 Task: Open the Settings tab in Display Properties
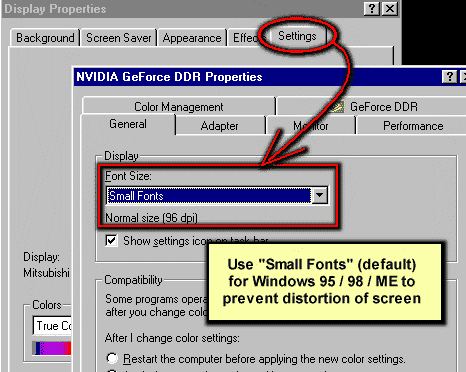coord(297,36)
